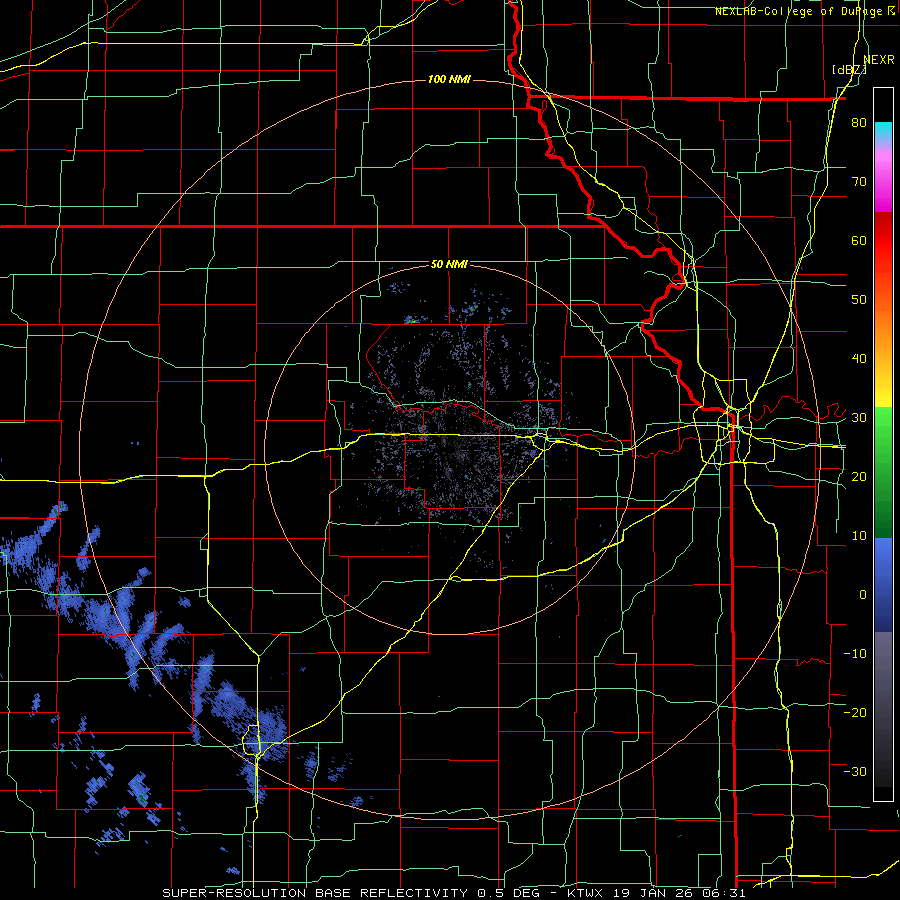Click the 70 value on dBZ scale

[x=859, y=182]
